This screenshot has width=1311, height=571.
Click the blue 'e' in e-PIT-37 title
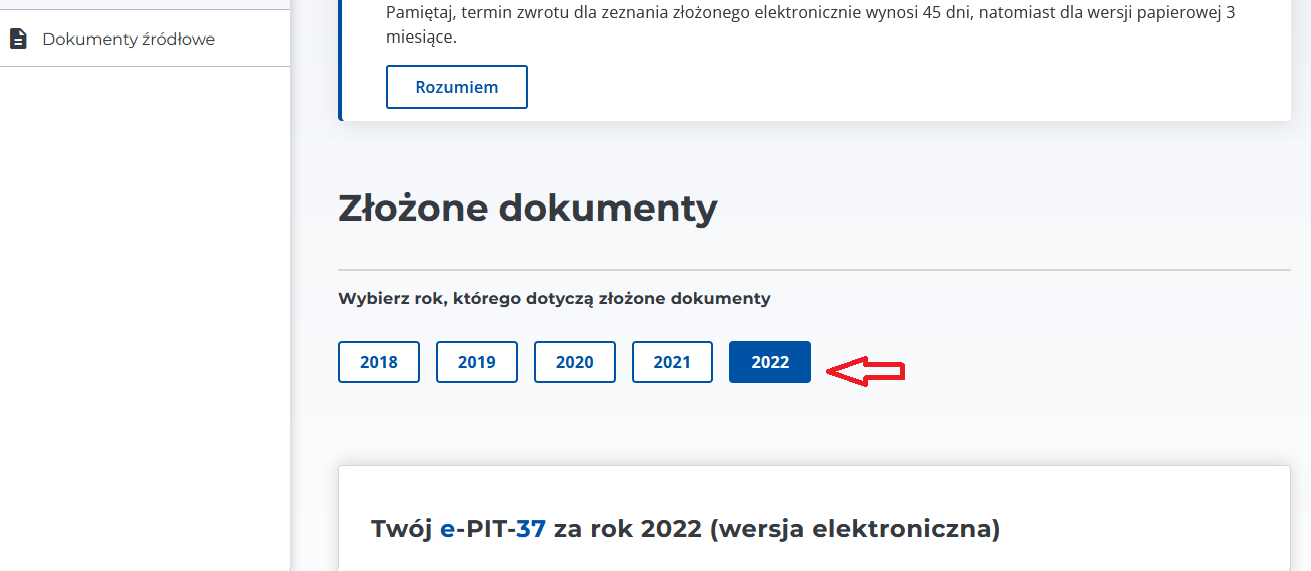click(x=447, y=529)
